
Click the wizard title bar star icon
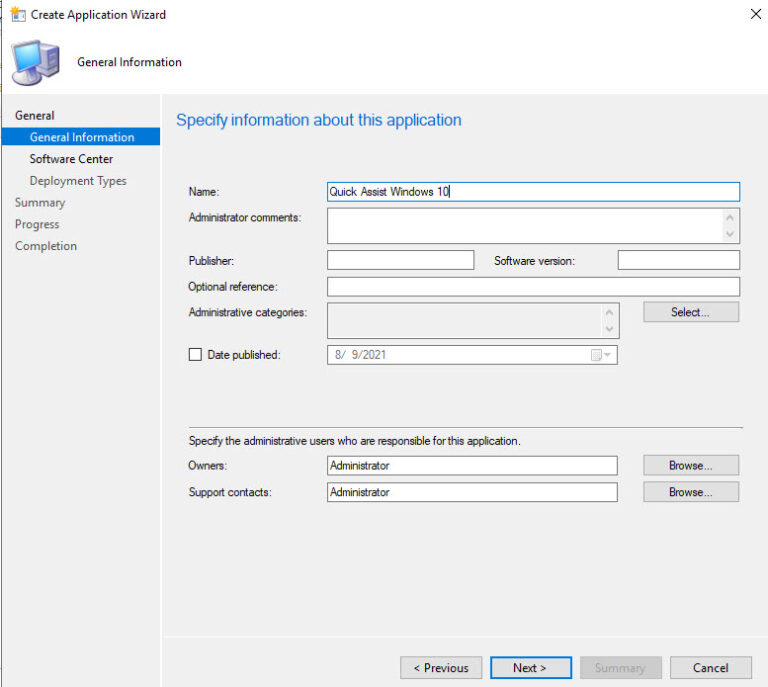(18, 14)
